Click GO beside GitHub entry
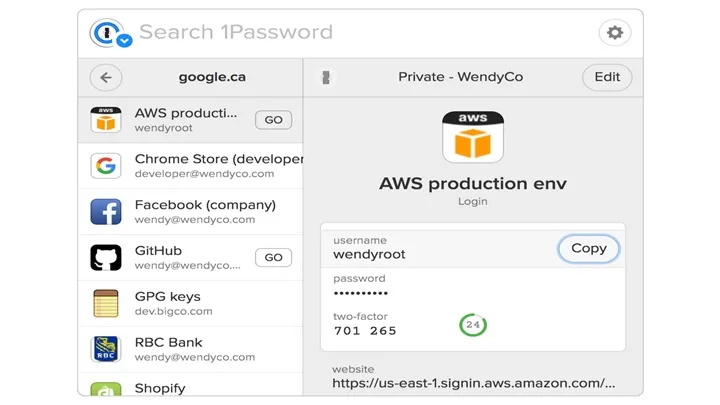Viewport: 720px width, 405px height. coord(273,258)
